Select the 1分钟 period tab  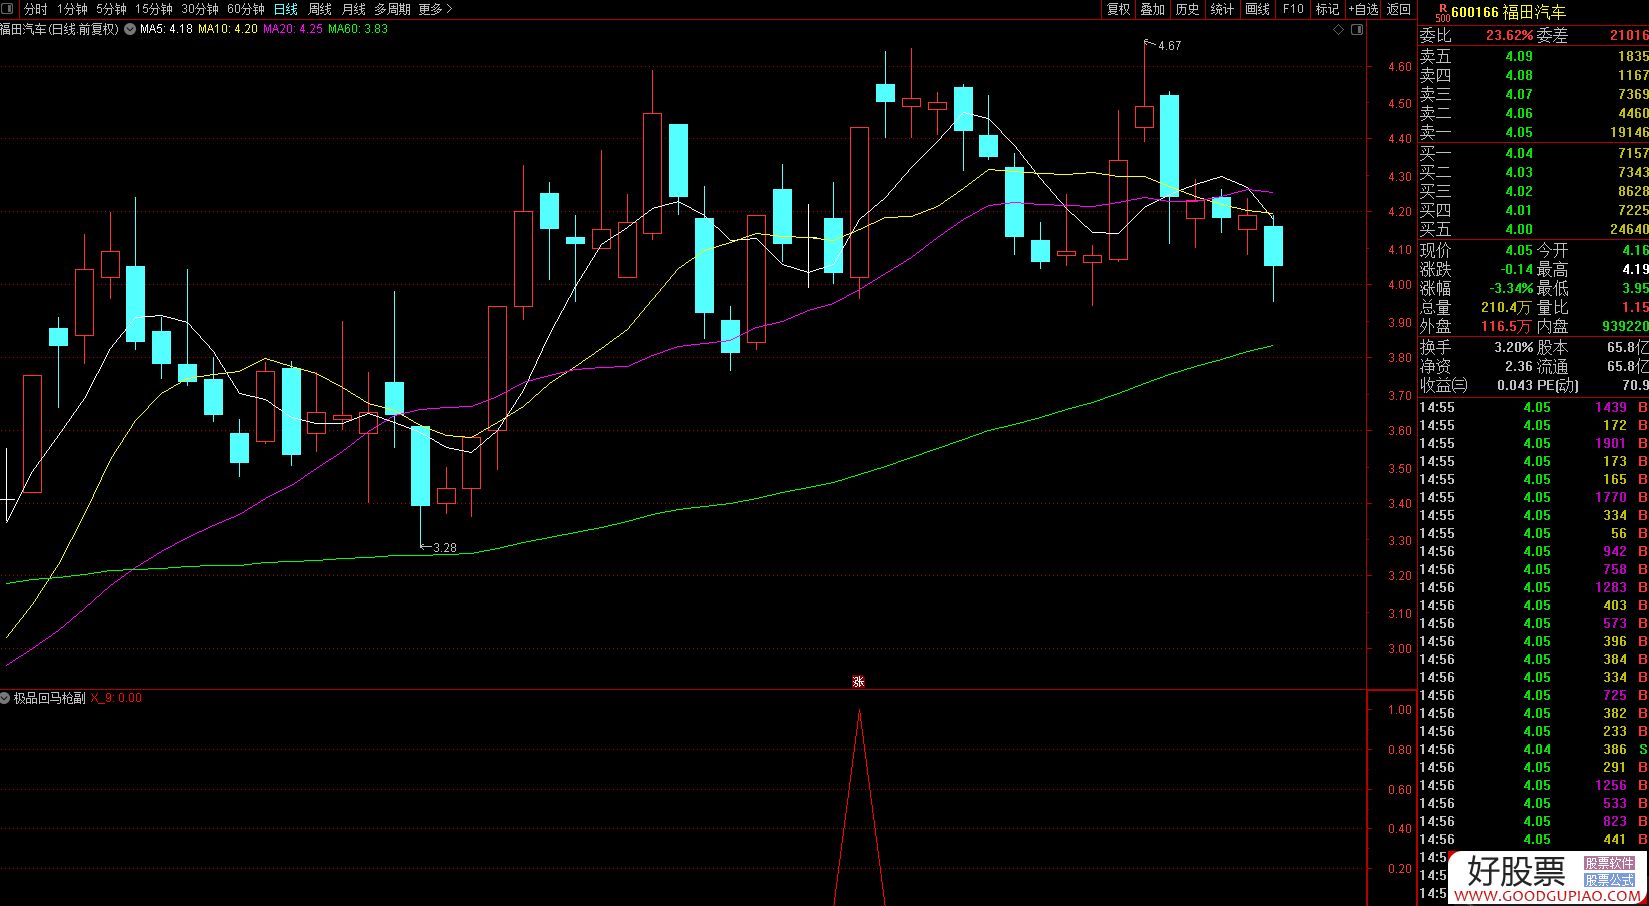coord(72,9)
